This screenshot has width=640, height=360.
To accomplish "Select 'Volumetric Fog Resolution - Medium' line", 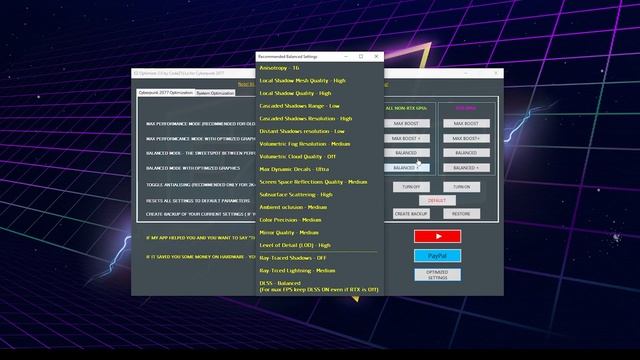I will [304, 144].
